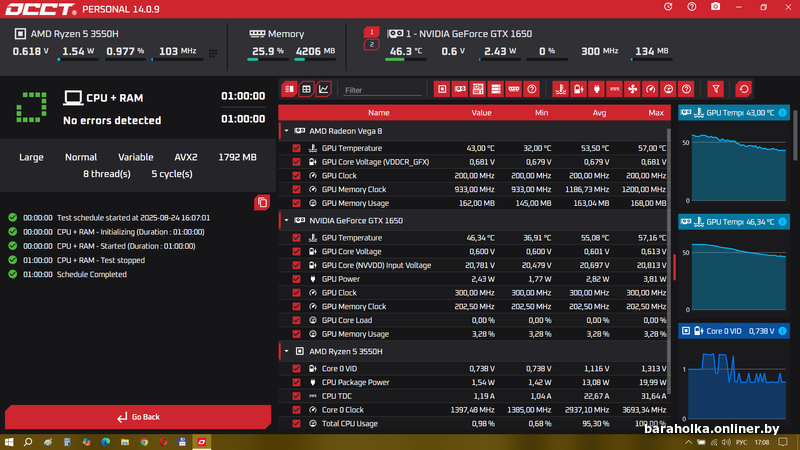This screenshot has height=450, width=800.
Task: Click the voltage sensor type filter icon
Action: pos(579,89)
